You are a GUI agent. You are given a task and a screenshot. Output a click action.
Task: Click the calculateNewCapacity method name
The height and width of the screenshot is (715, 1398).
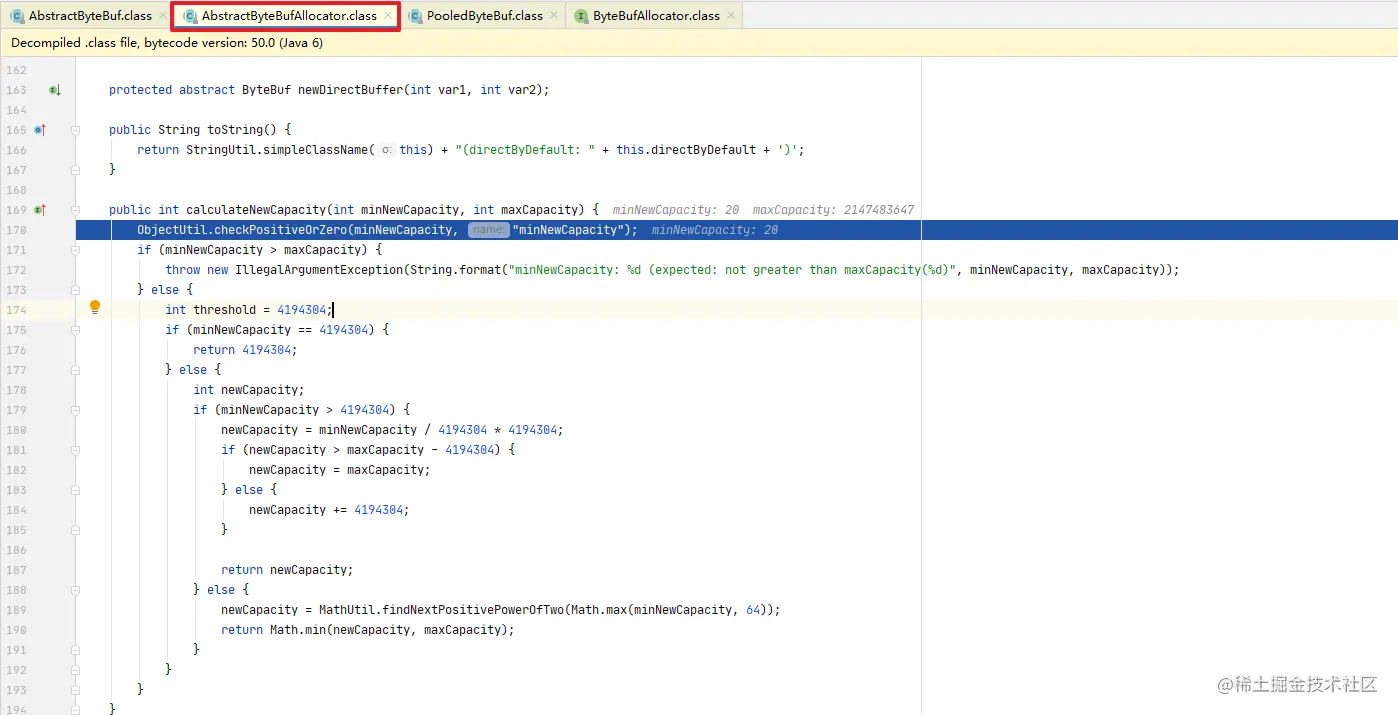[x=256, y=210]
